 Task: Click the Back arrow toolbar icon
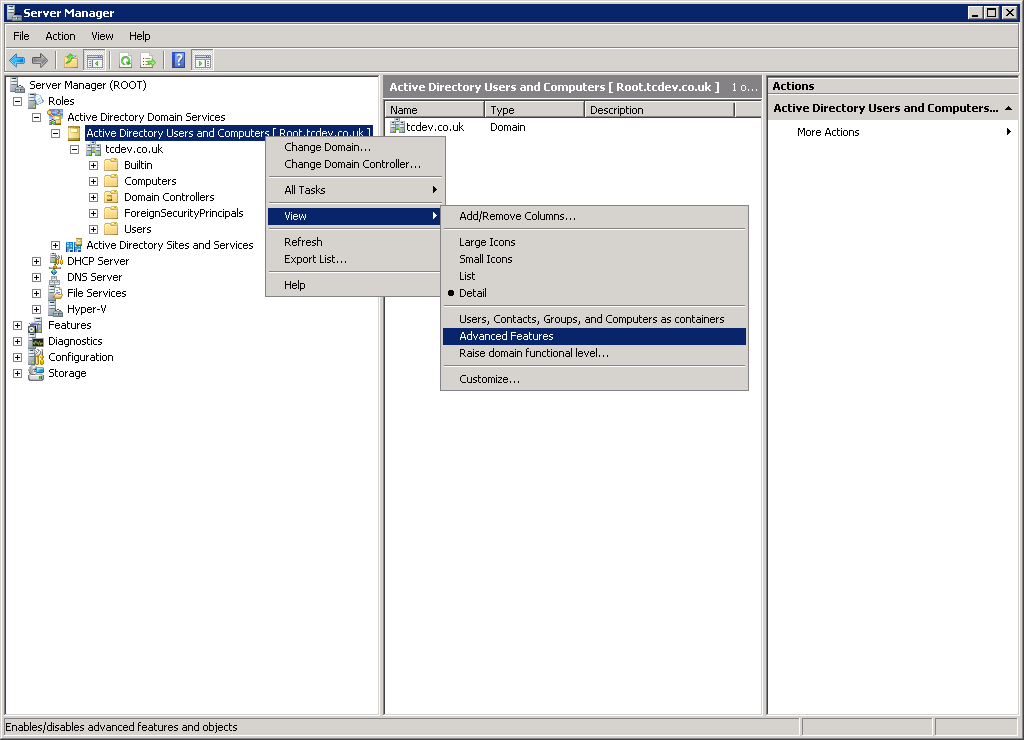pyautogui.click(x=17, y=61)
